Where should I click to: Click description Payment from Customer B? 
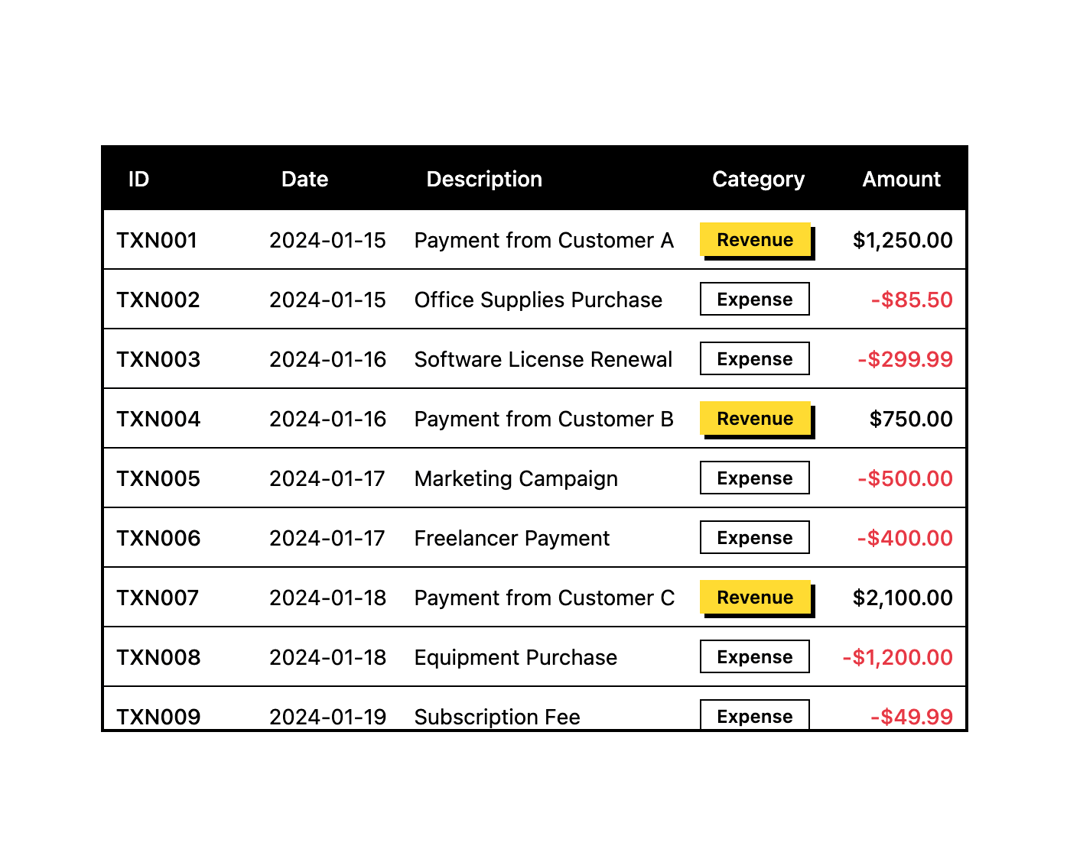[544, 419]
